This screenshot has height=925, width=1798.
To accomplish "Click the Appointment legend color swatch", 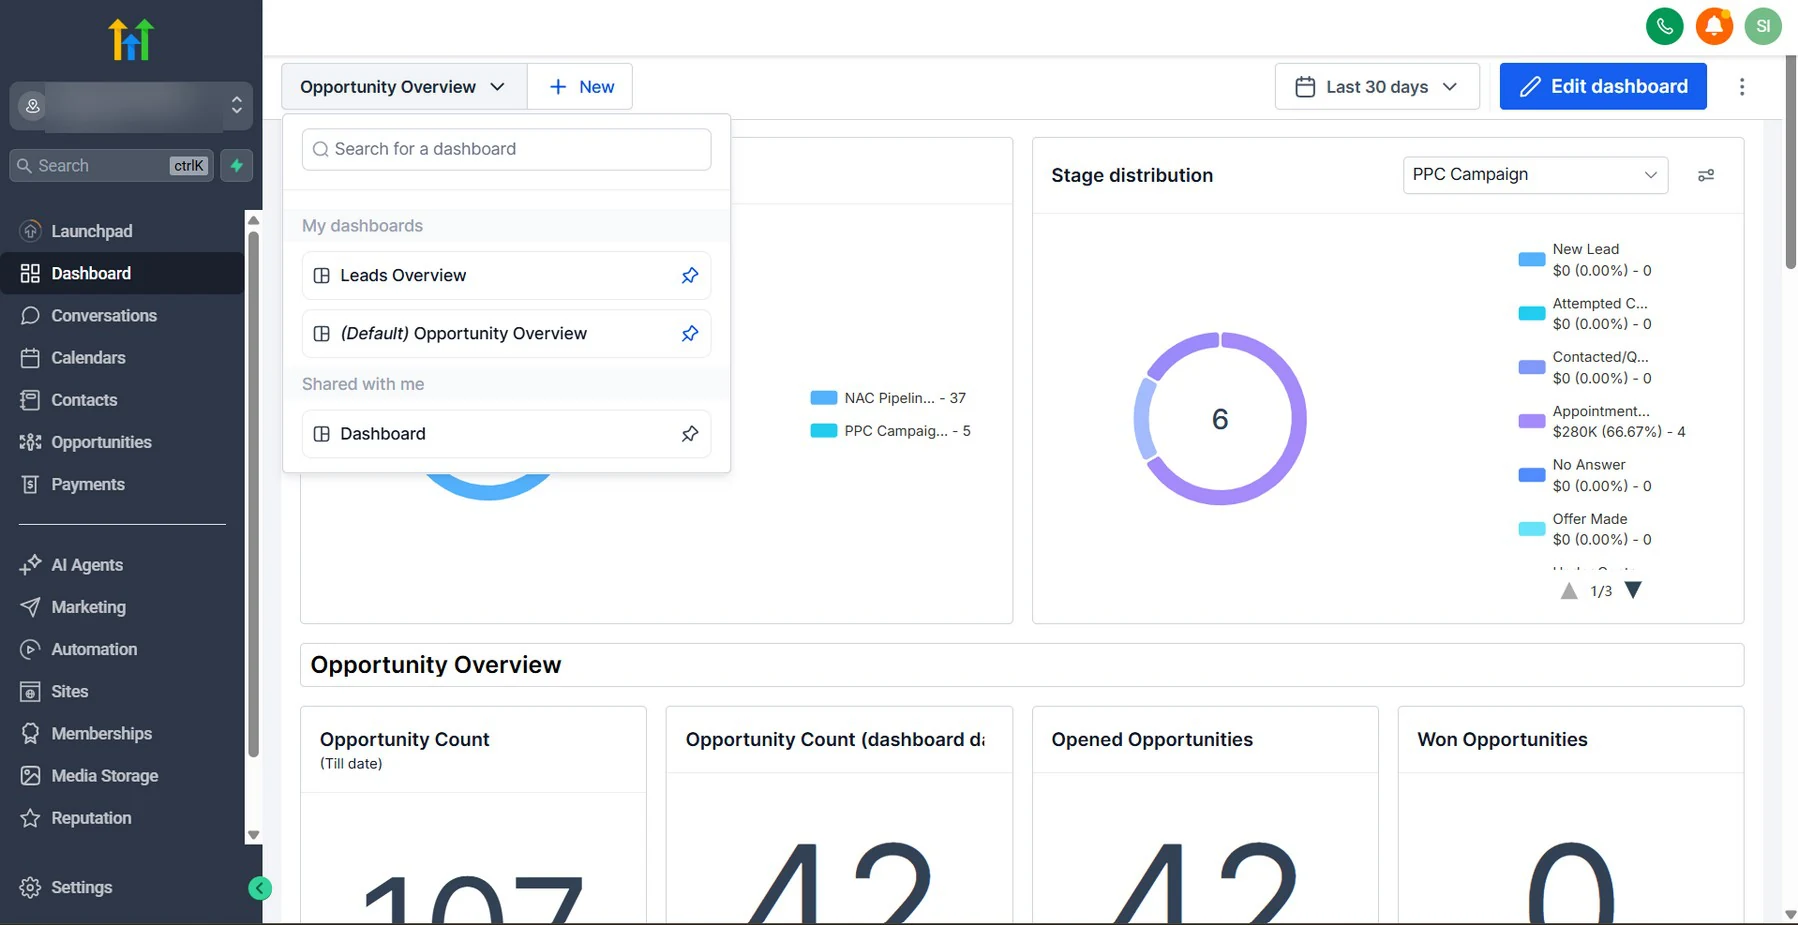I will (1531, 422).
